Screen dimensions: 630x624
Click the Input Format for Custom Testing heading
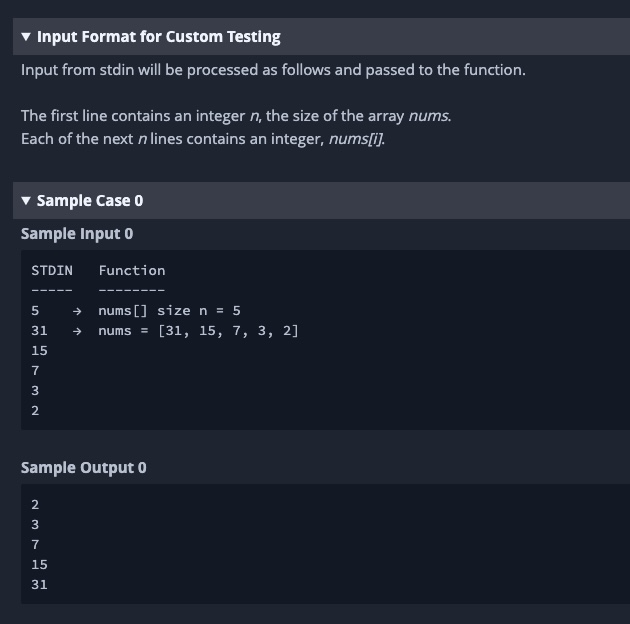click(x=158, y=37)
